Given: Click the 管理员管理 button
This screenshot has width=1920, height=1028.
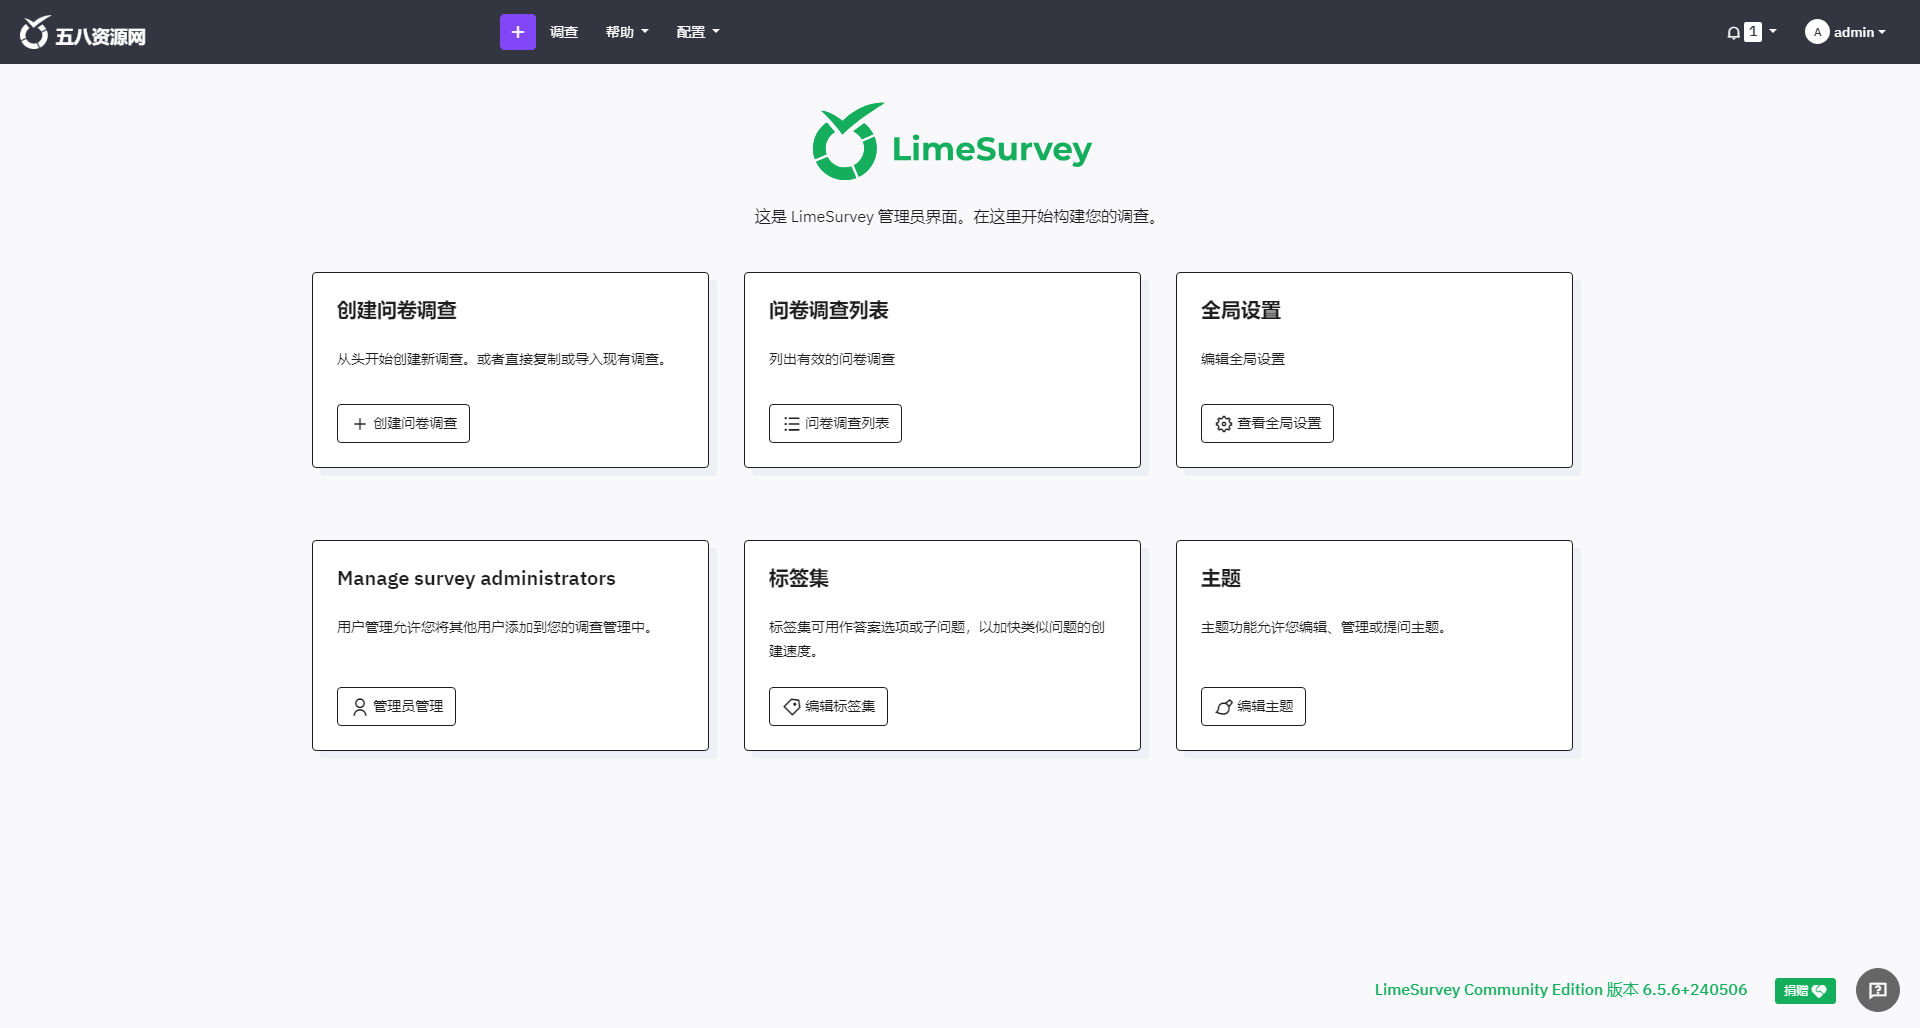Looking at the screenshot, I should coord(396,706).
